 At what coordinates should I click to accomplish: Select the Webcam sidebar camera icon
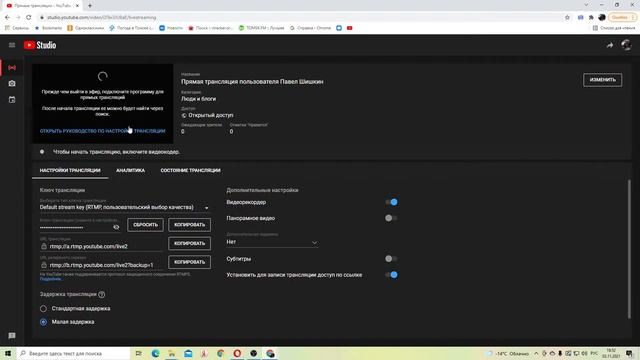tap(12, 83)
